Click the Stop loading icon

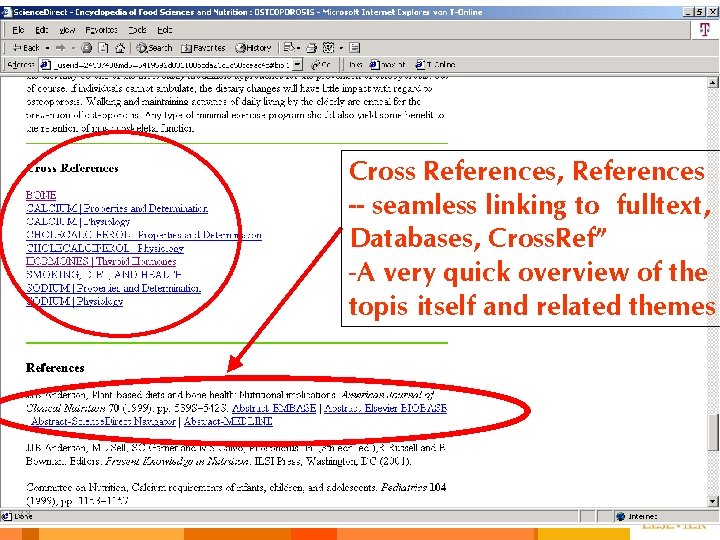coord(86,48)
